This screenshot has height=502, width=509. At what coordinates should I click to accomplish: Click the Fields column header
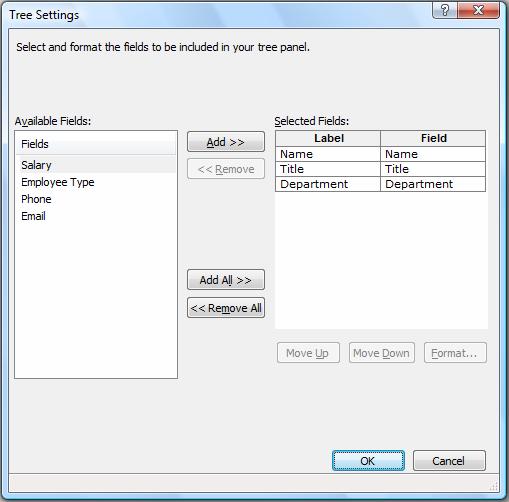click(96, 144)
